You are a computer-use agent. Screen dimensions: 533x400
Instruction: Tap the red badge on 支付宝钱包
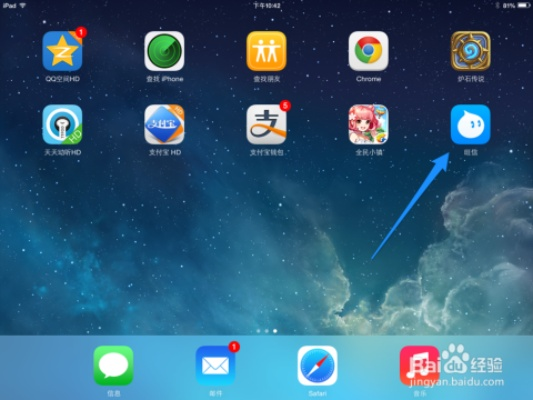click(285, 106)
